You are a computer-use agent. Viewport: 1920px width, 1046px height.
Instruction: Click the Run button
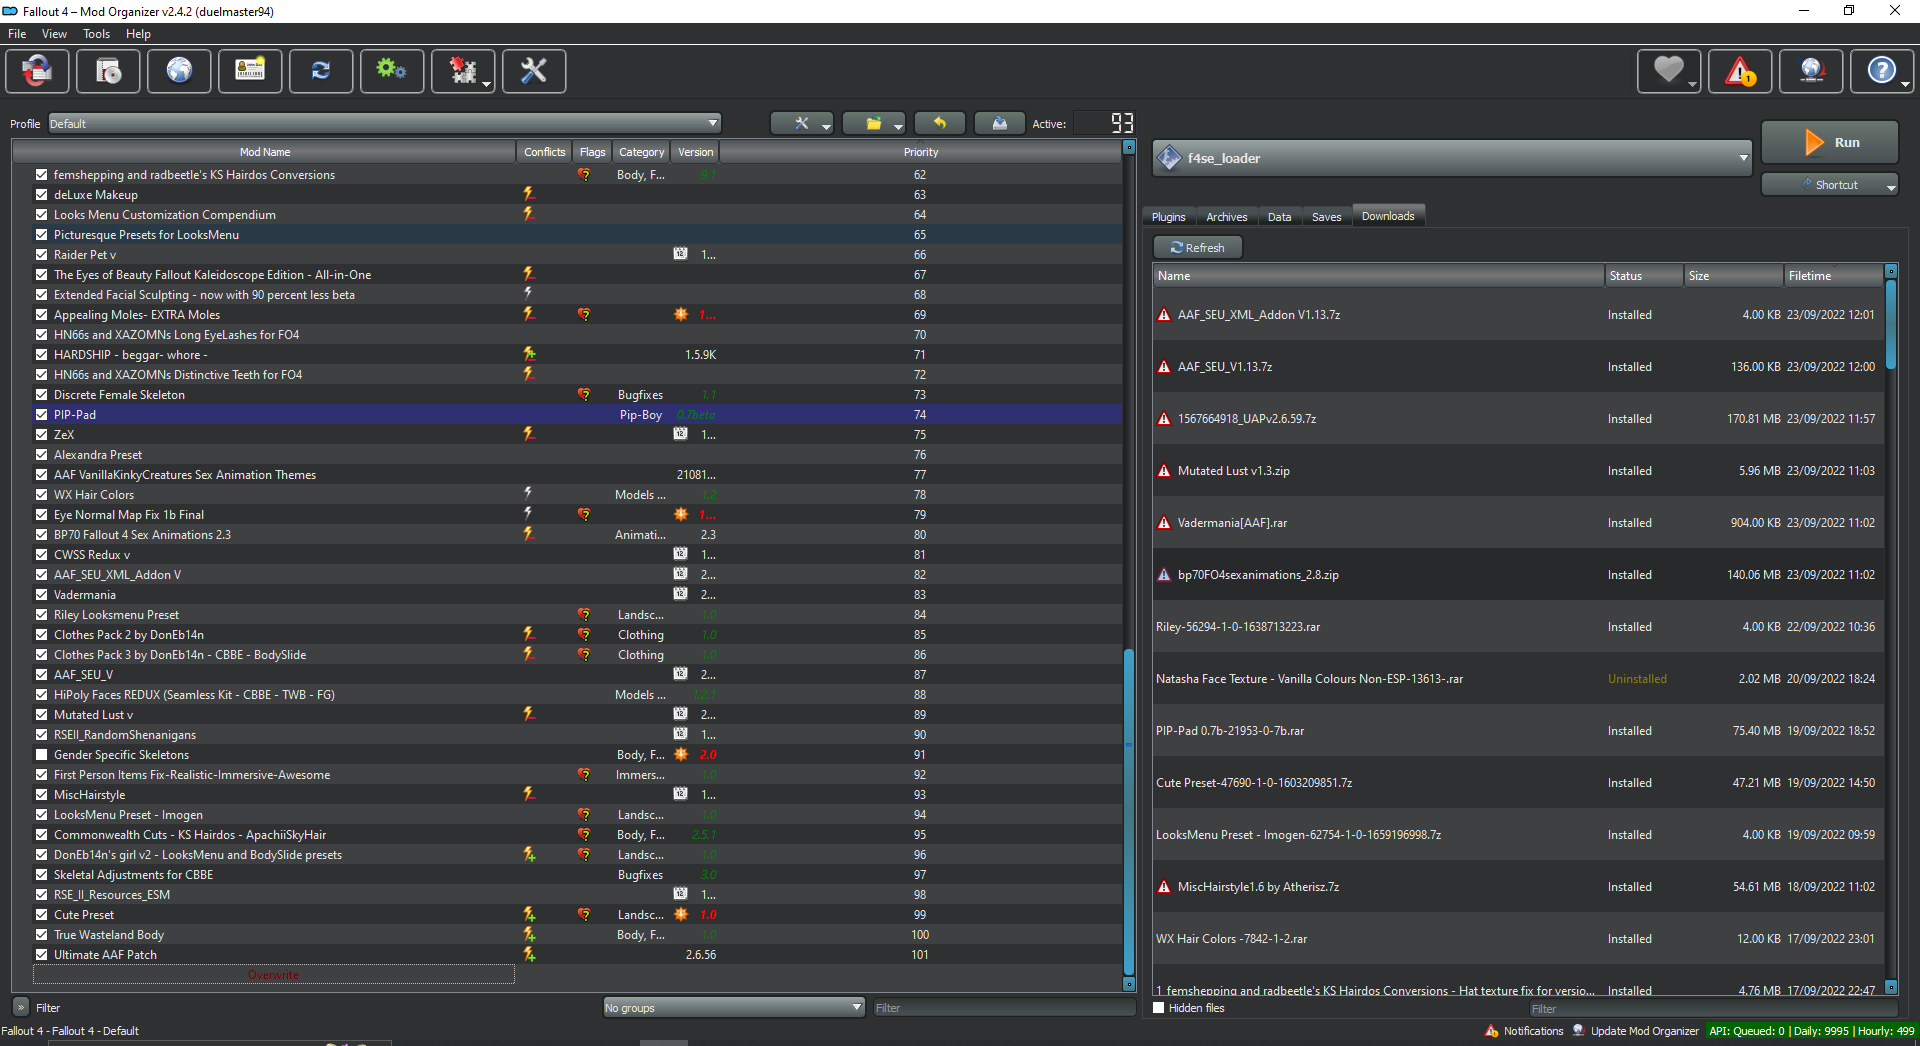tap(1830, 142)
